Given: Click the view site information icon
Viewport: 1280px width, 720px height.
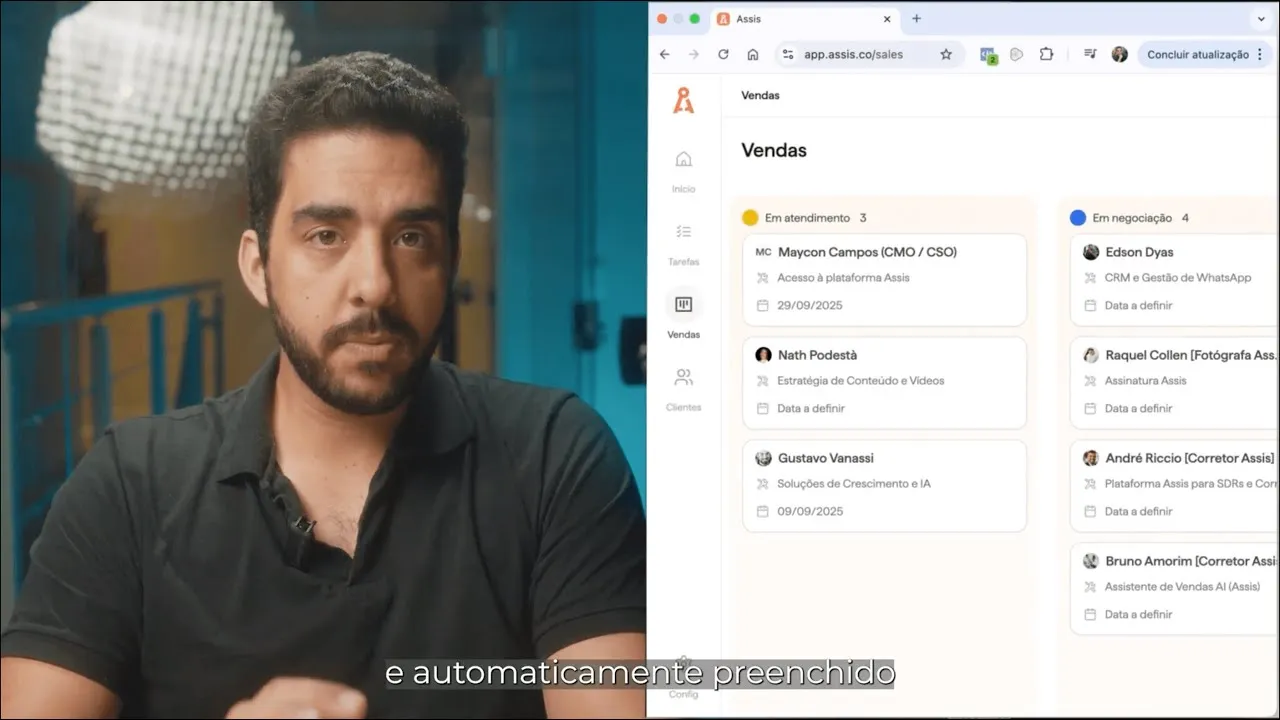Looking at the screenshot, I should [x=788, y=54].
